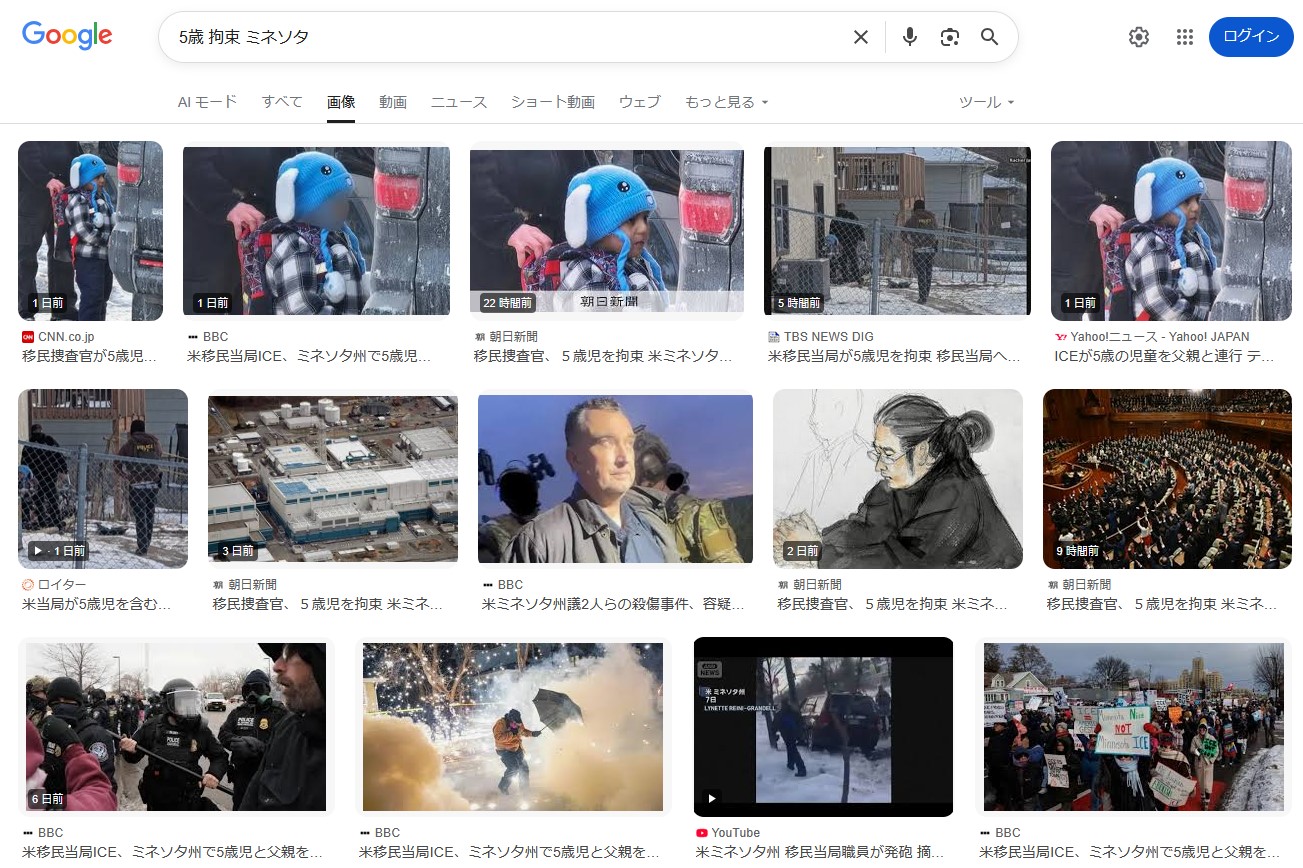Open the ショート動画 tab
Screen dimensions: 1303x868
pyautogui.click(x=552, y=102)
